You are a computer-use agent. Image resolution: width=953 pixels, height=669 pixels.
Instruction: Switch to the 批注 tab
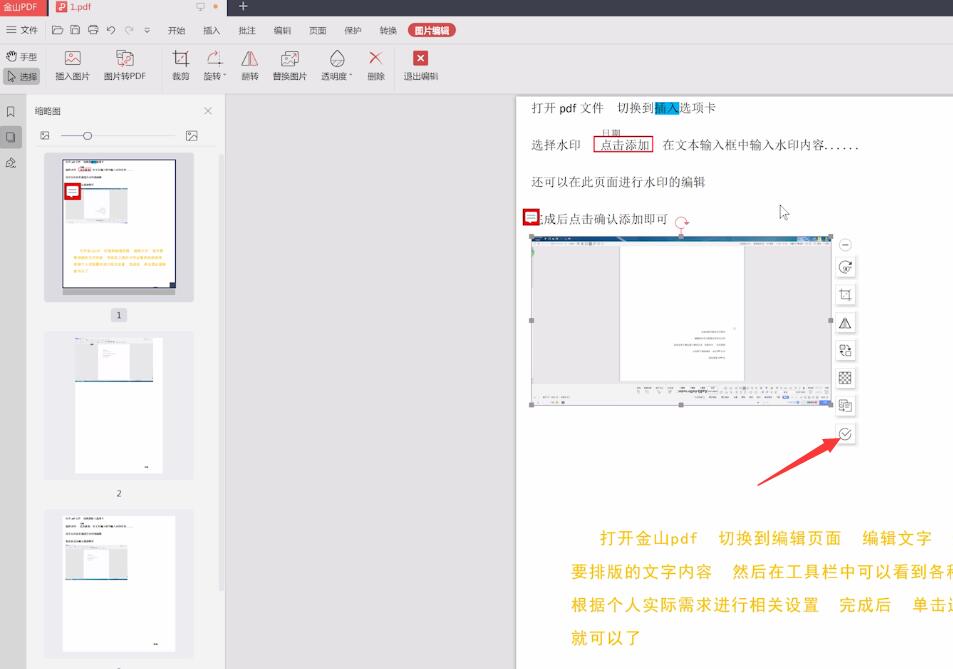[247, 30]
